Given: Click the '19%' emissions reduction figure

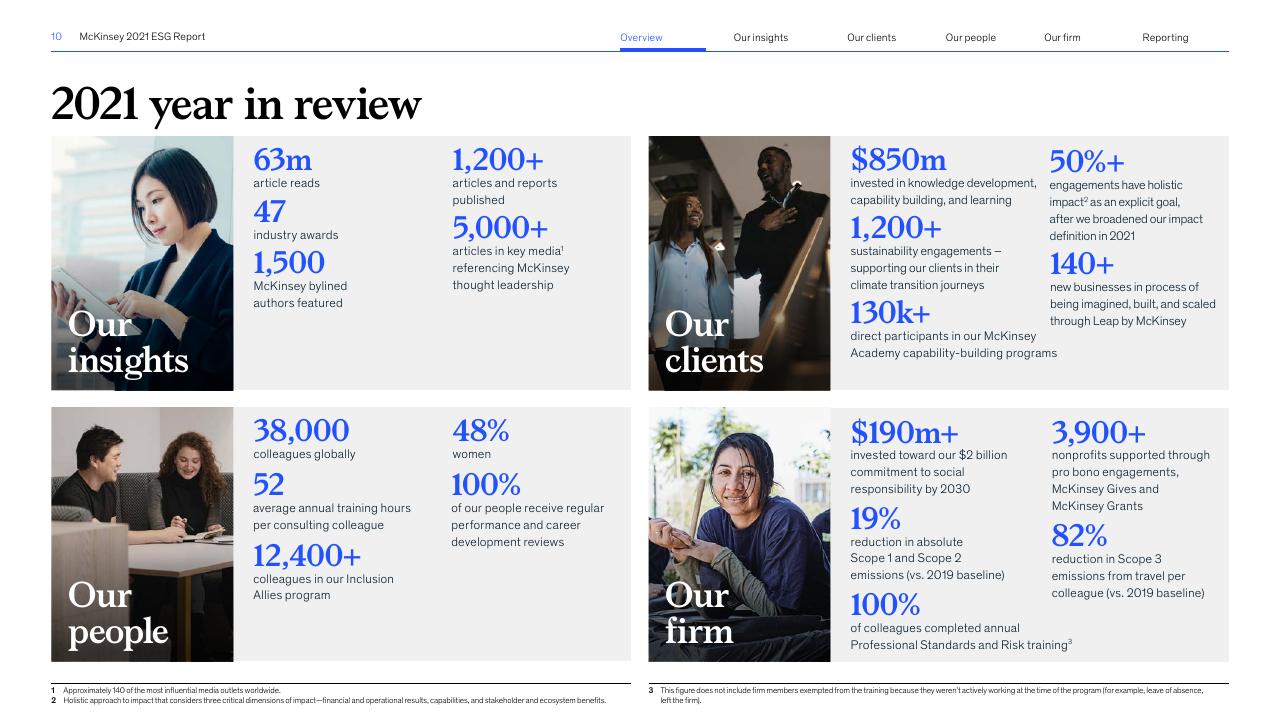Looking at the screenshot, I should 876,518.
